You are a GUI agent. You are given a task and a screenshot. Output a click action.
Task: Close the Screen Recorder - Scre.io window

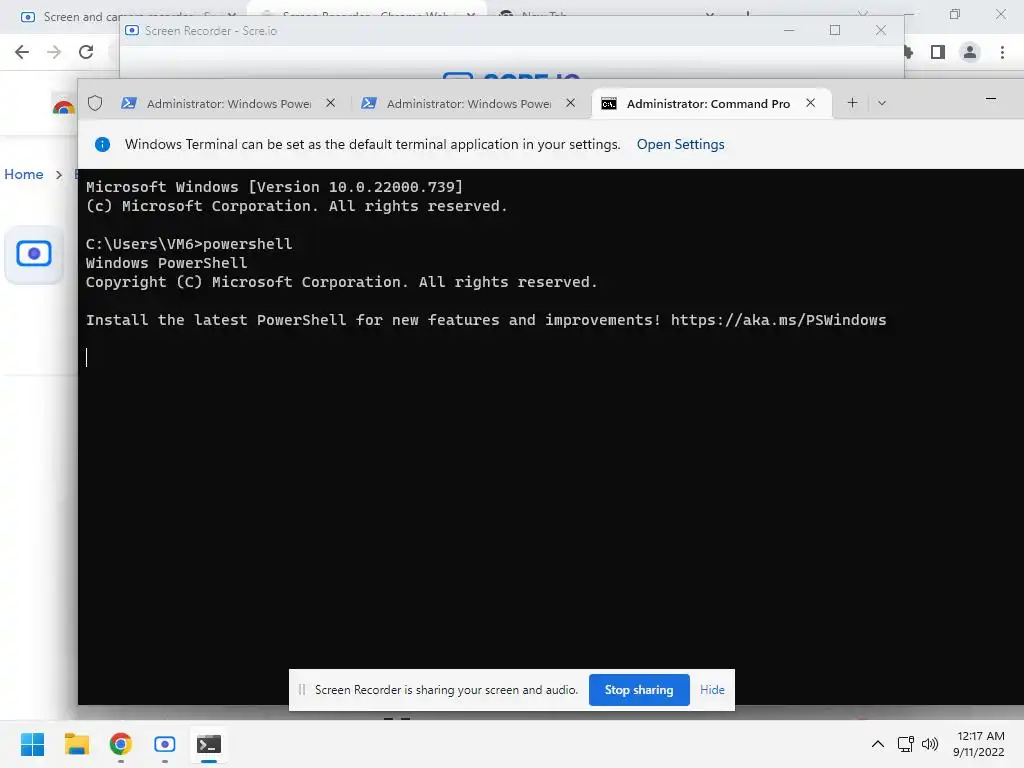tap(881, 31)
